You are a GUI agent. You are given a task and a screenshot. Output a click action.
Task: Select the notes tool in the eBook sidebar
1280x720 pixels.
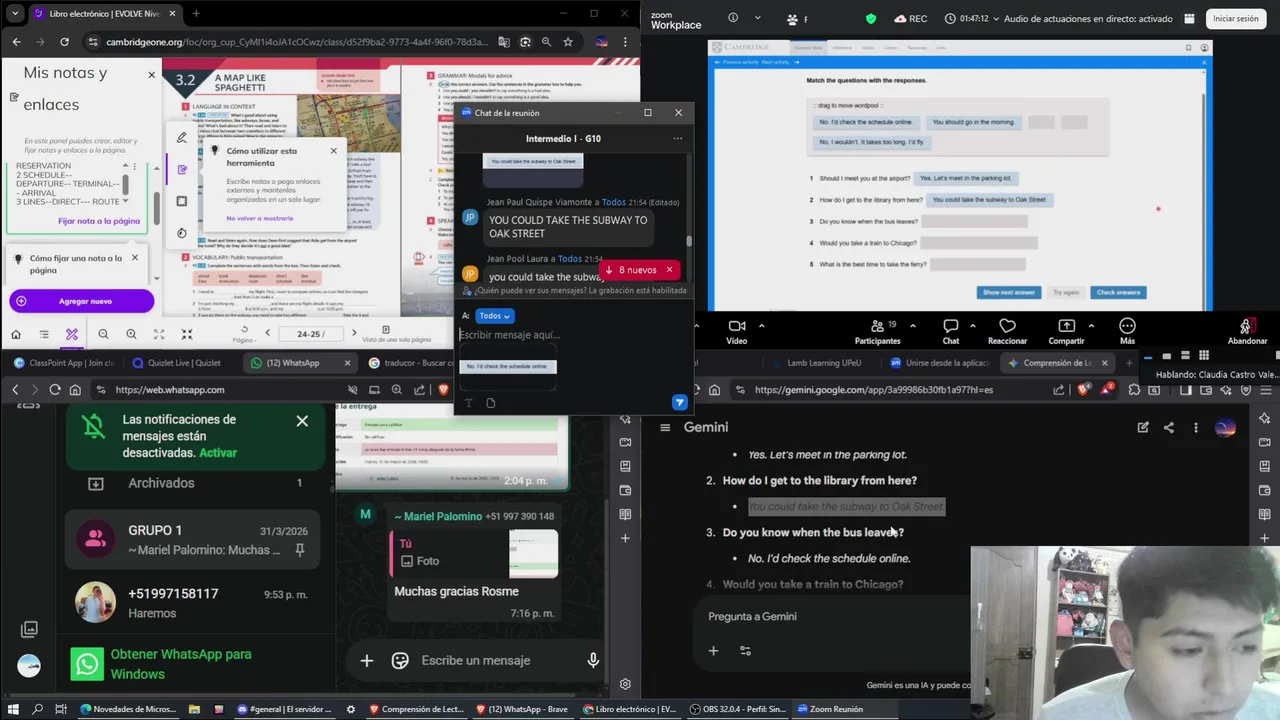point(181,169)
